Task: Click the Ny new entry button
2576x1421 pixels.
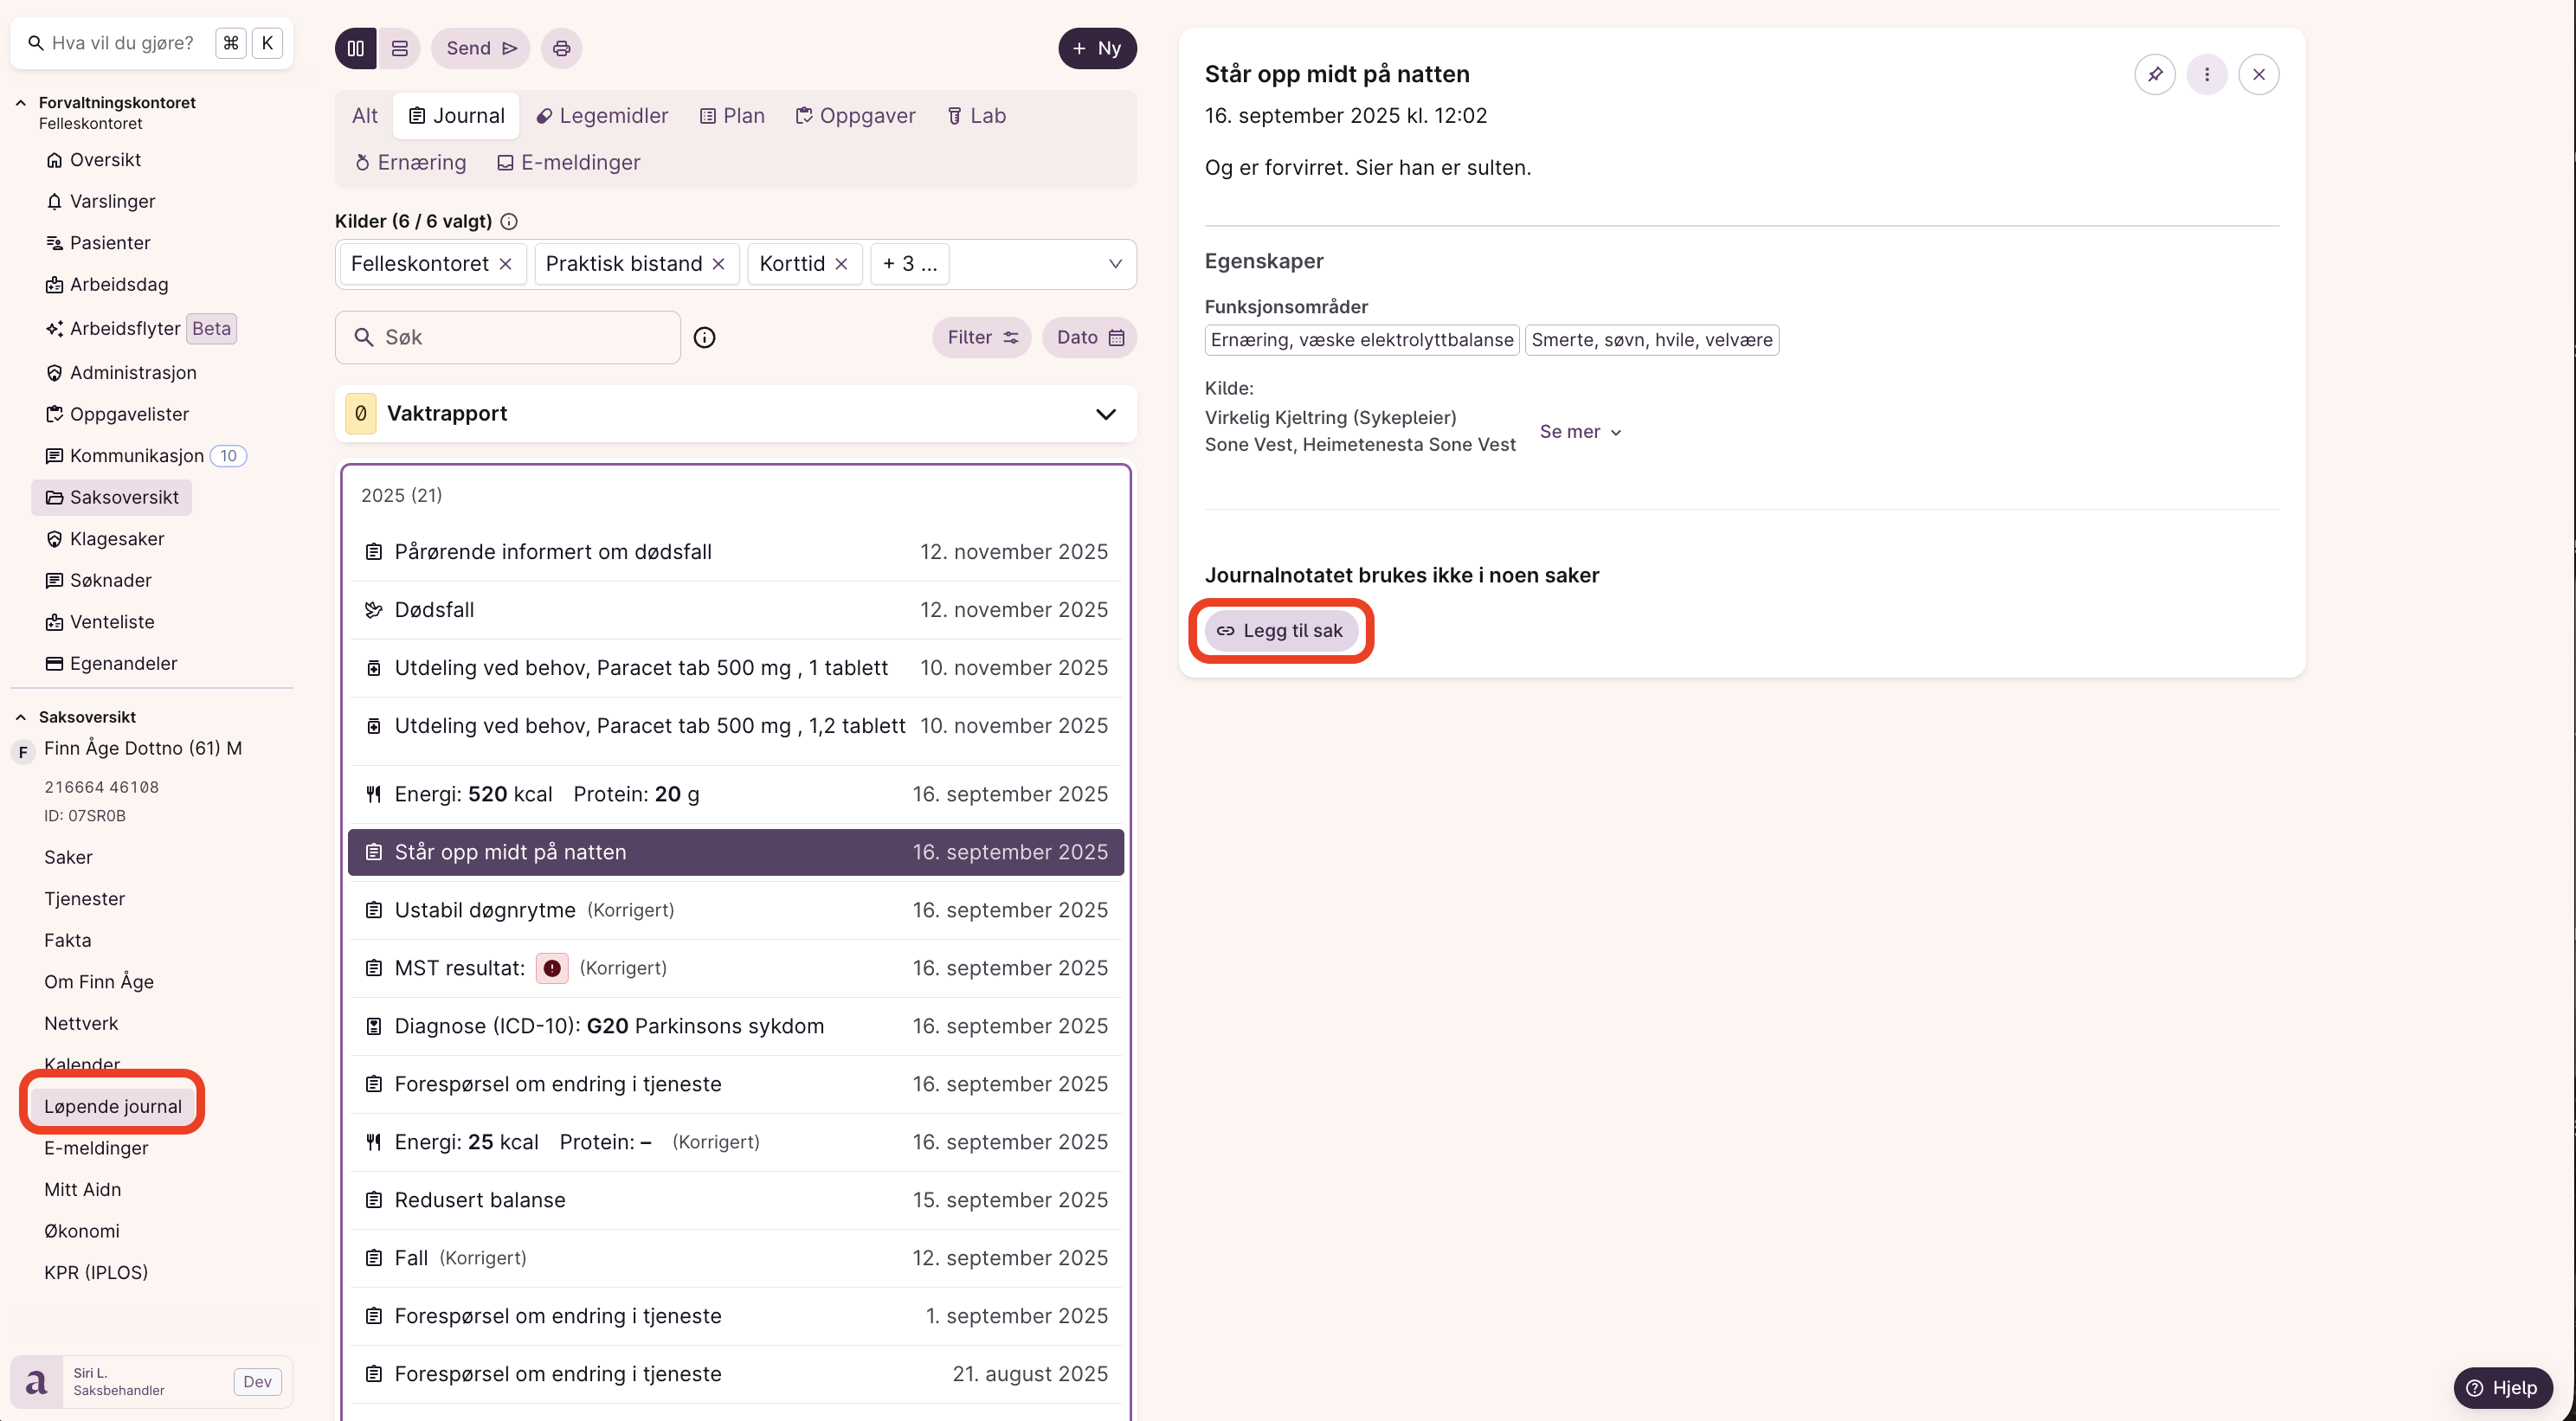Action: (1096, 48)
